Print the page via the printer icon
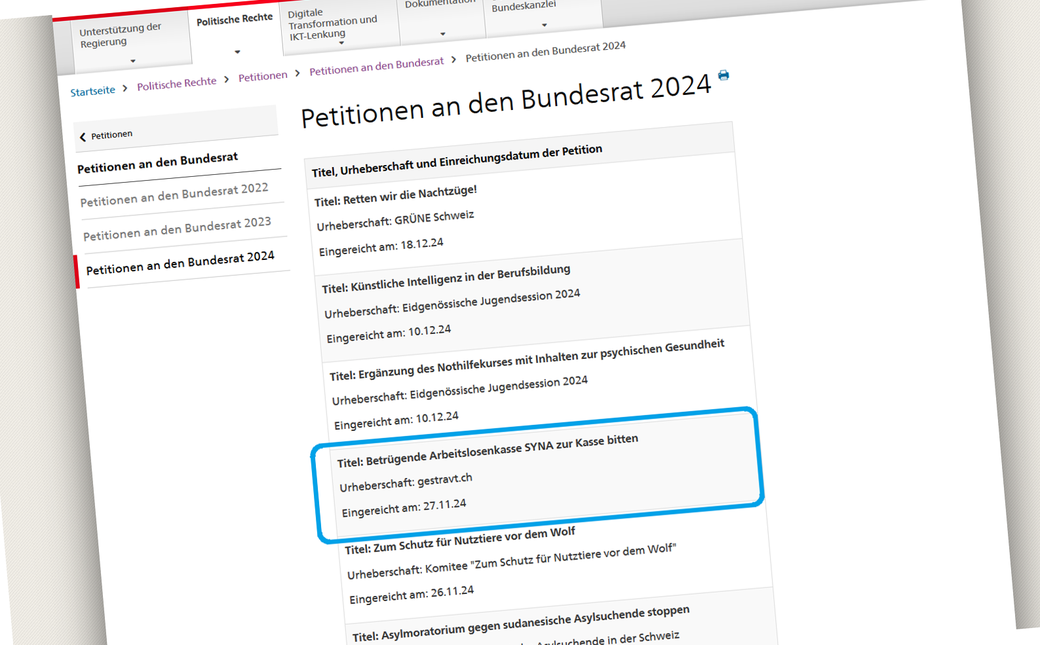The width and height of the screenshot is (1040, 645). [x=723, y=75]
